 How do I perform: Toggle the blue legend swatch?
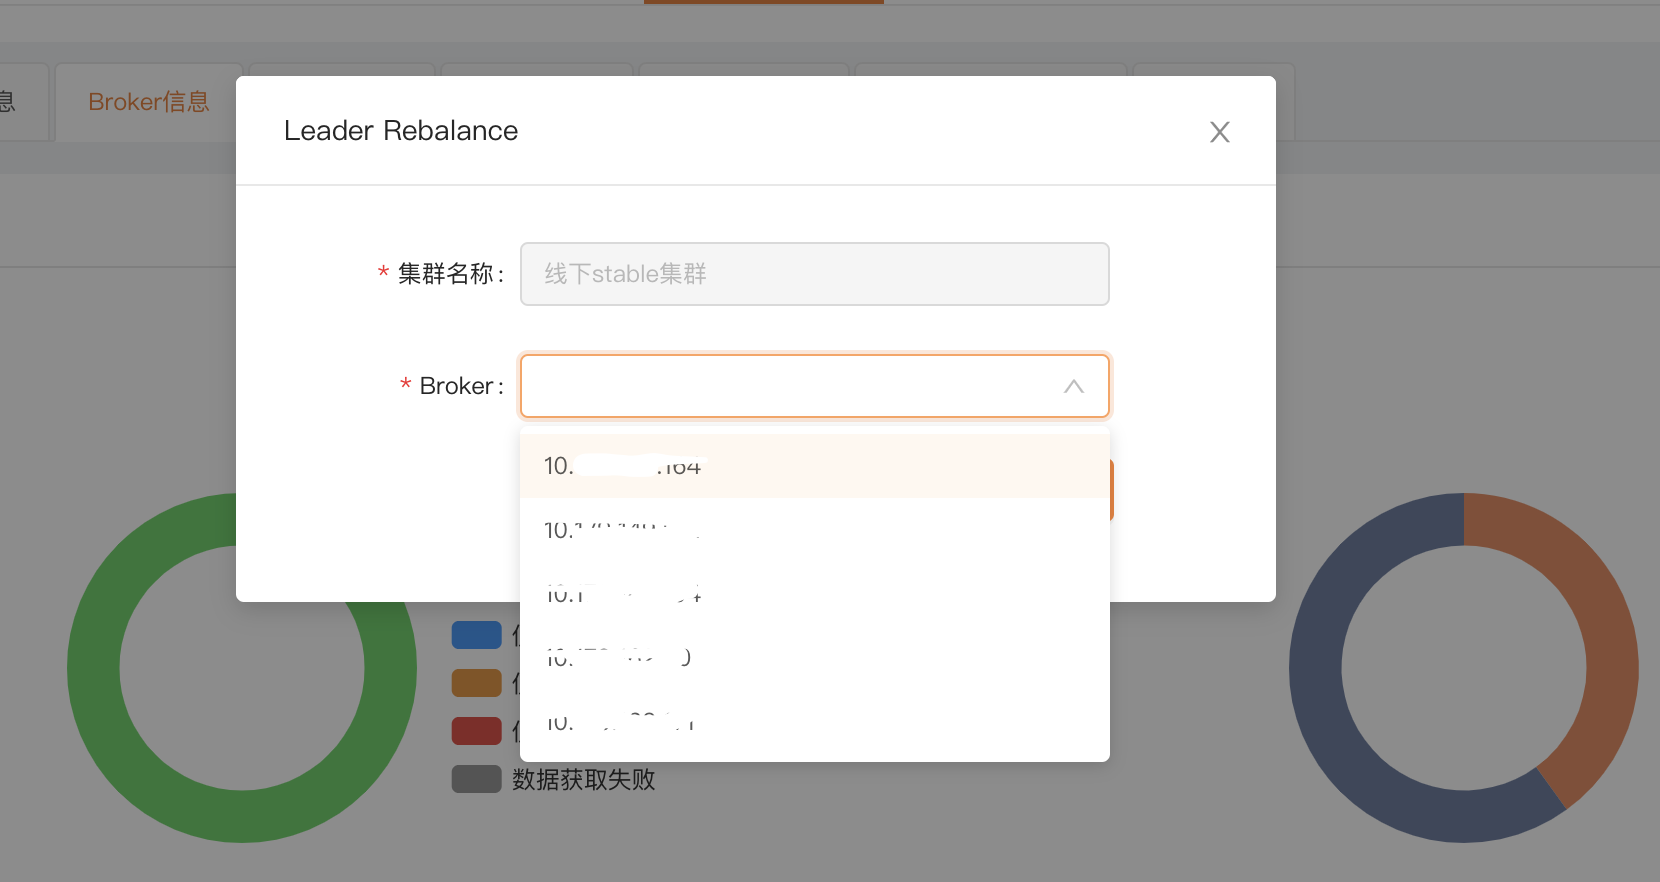(476, 635)
